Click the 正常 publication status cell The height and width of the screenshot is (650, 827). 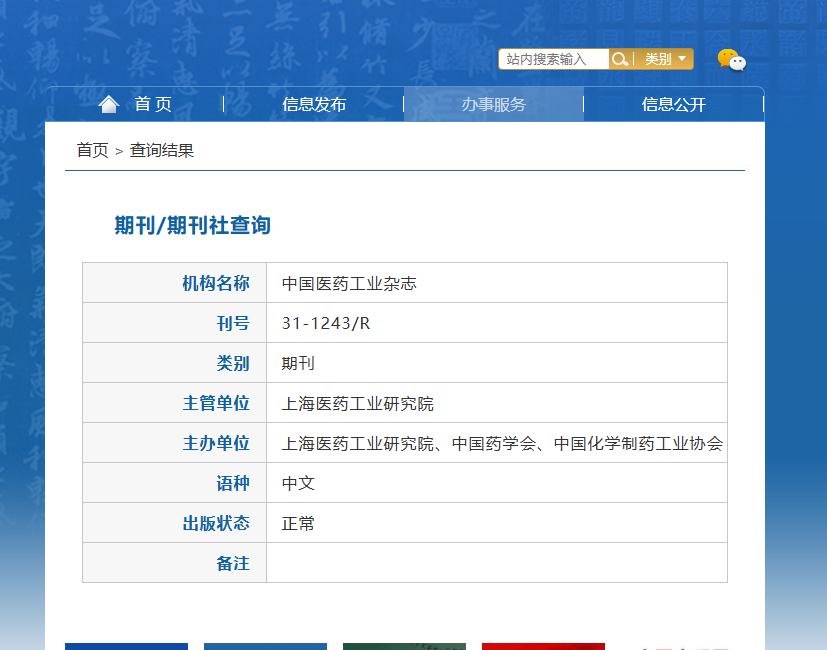click(497, 523)
